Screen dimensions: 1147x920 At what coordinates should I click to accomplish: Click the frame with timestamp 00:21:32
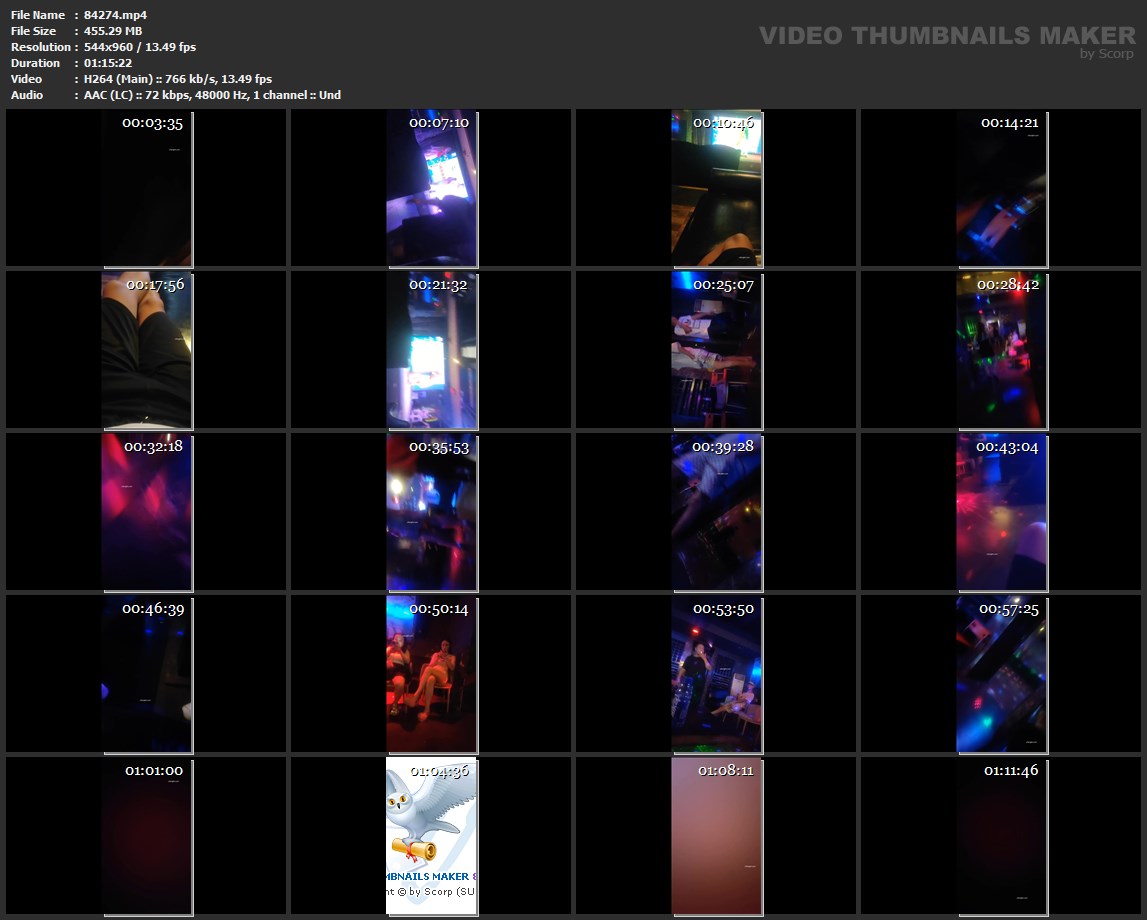tap(432, 350)
